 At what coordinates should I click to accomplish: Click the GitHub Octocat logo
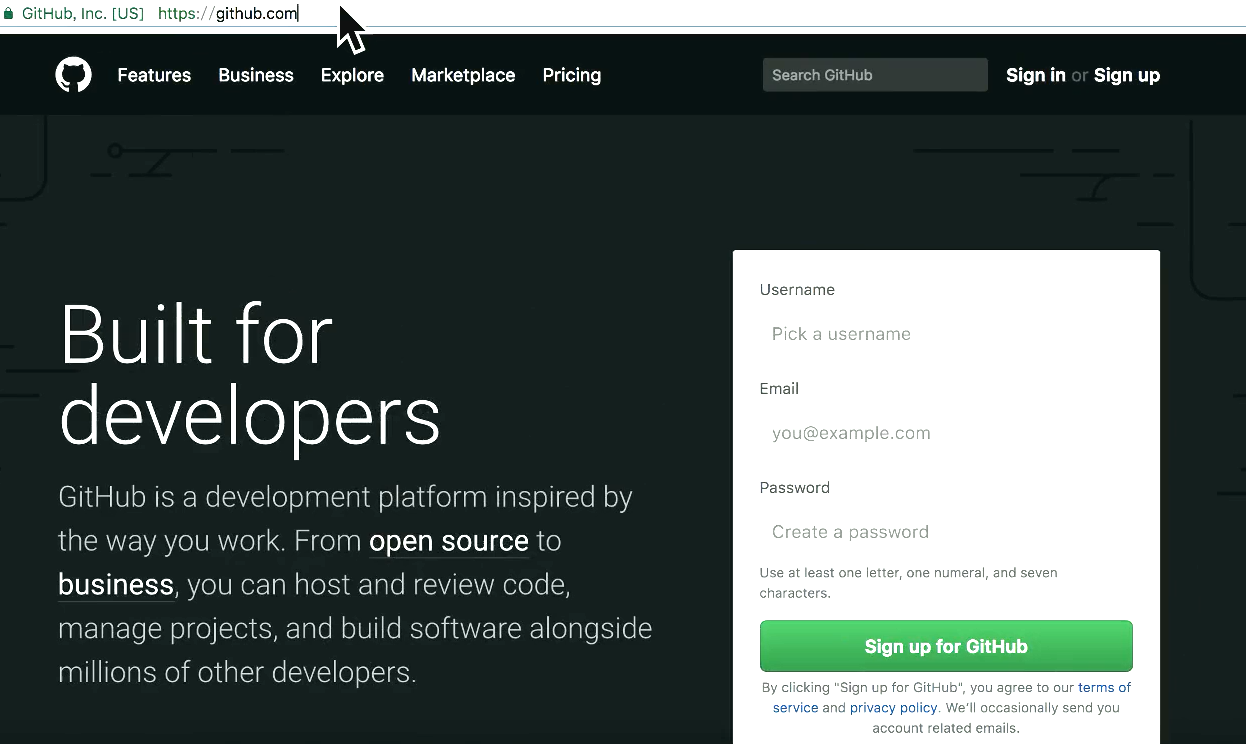coord(73,75)
